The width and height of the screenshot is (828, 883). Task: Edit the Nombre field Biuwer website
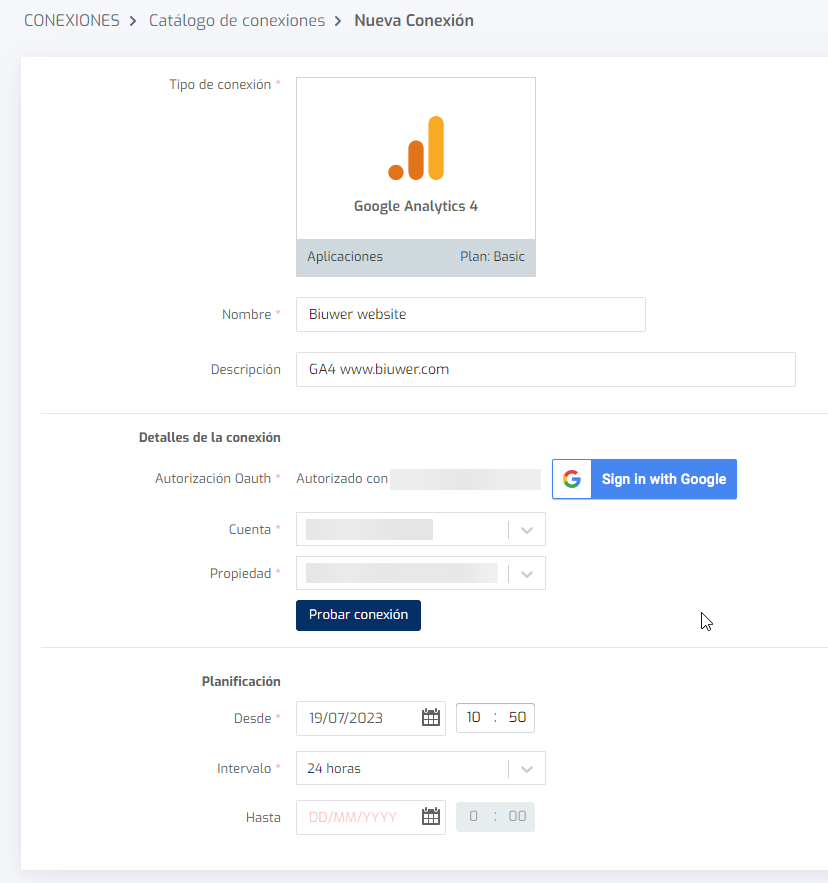(471, 314)
